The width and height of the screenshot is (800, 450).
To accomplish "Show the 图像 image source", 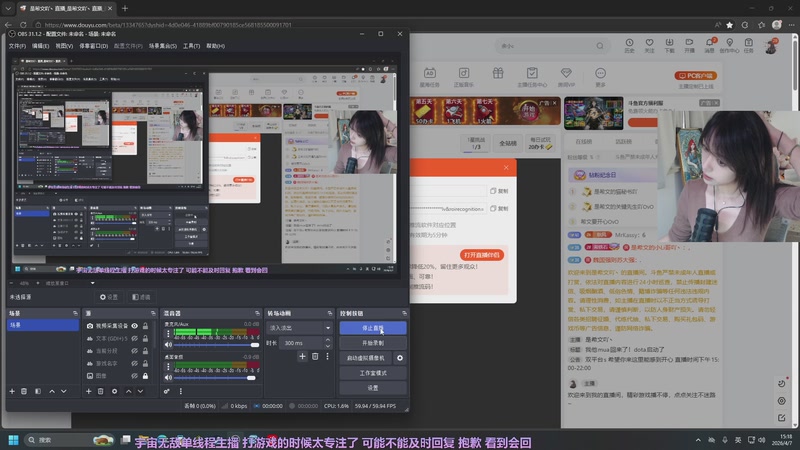I will (134, 376).
